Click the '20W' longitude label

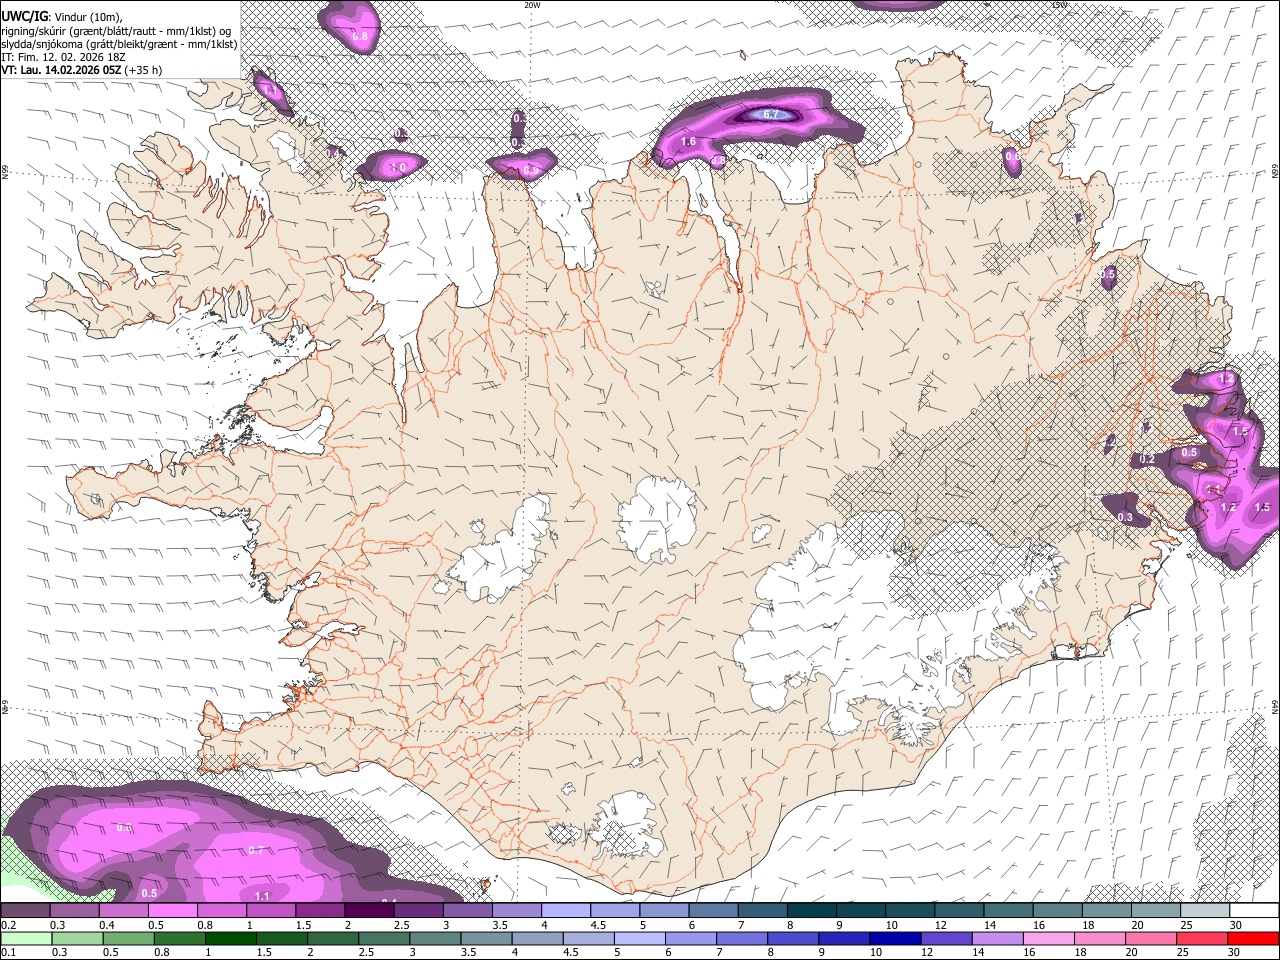click(532, 5)
